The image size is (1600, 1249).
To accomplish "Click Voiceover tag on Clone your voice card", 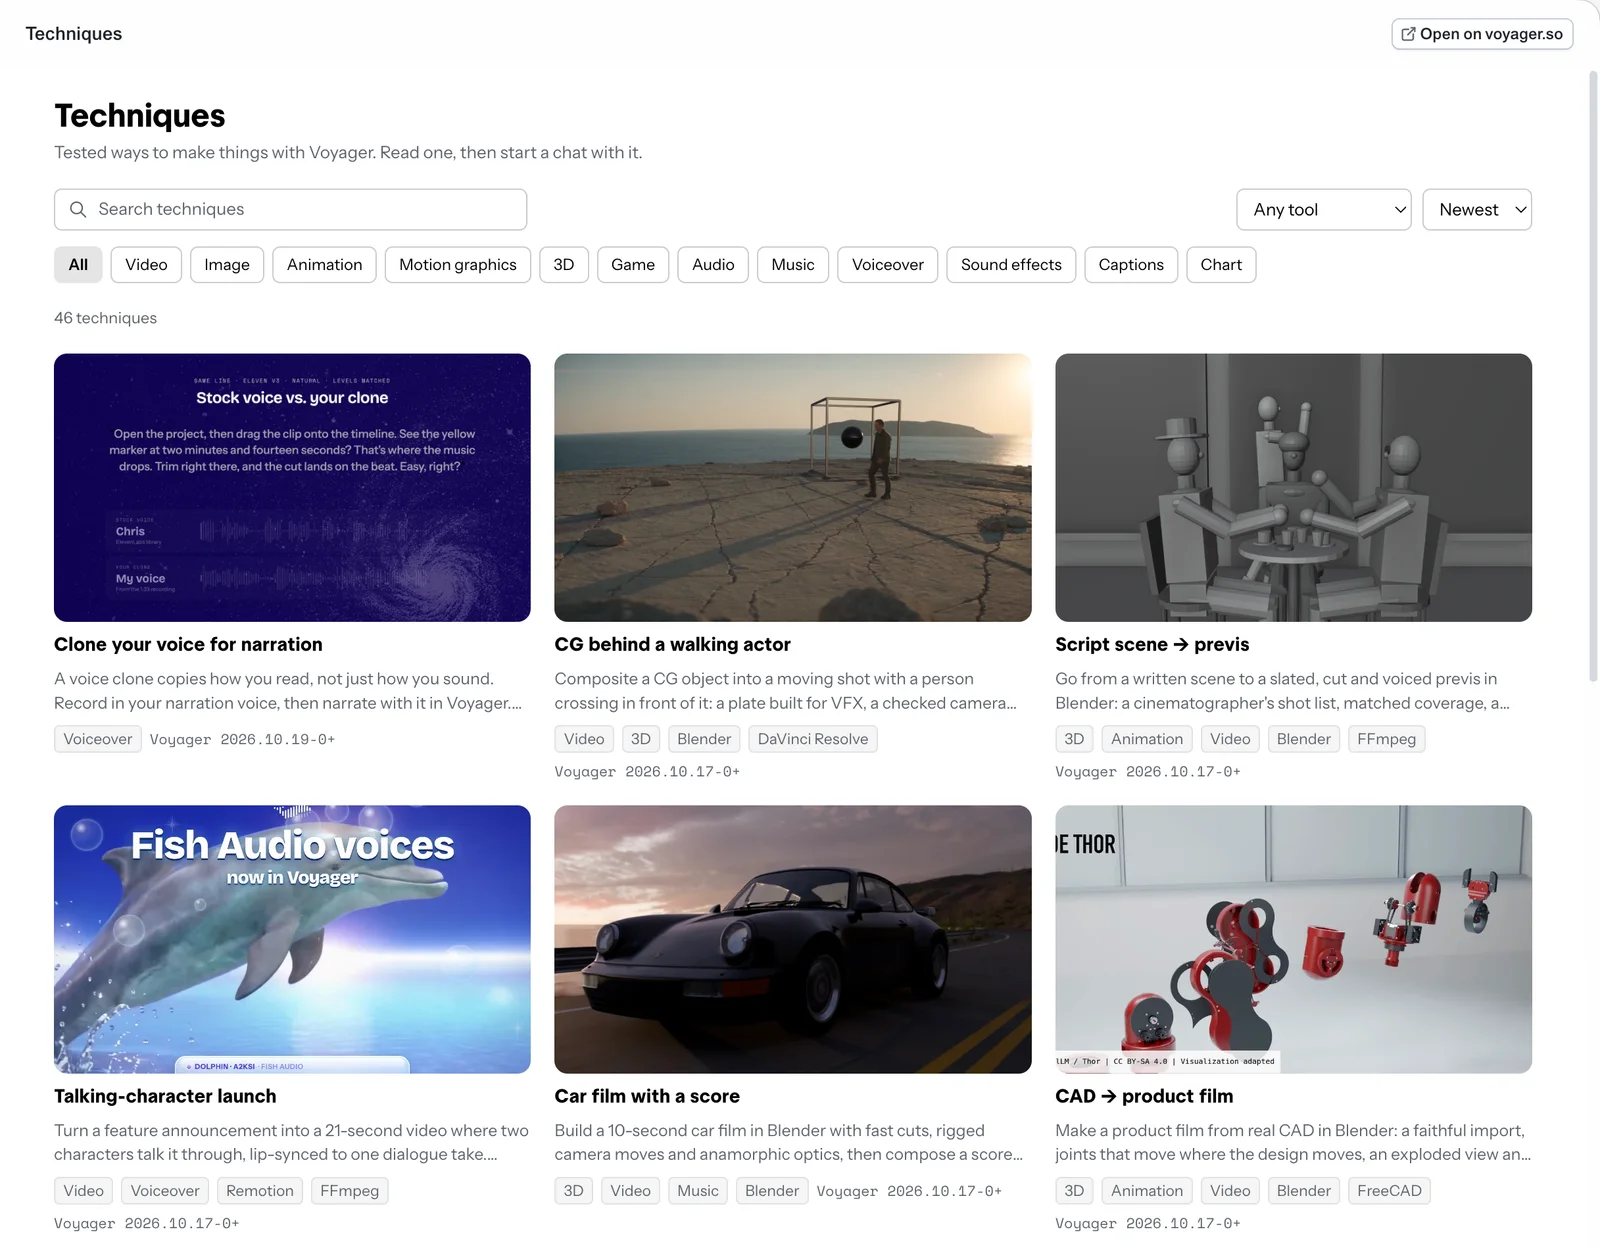I will click(98, 739).
